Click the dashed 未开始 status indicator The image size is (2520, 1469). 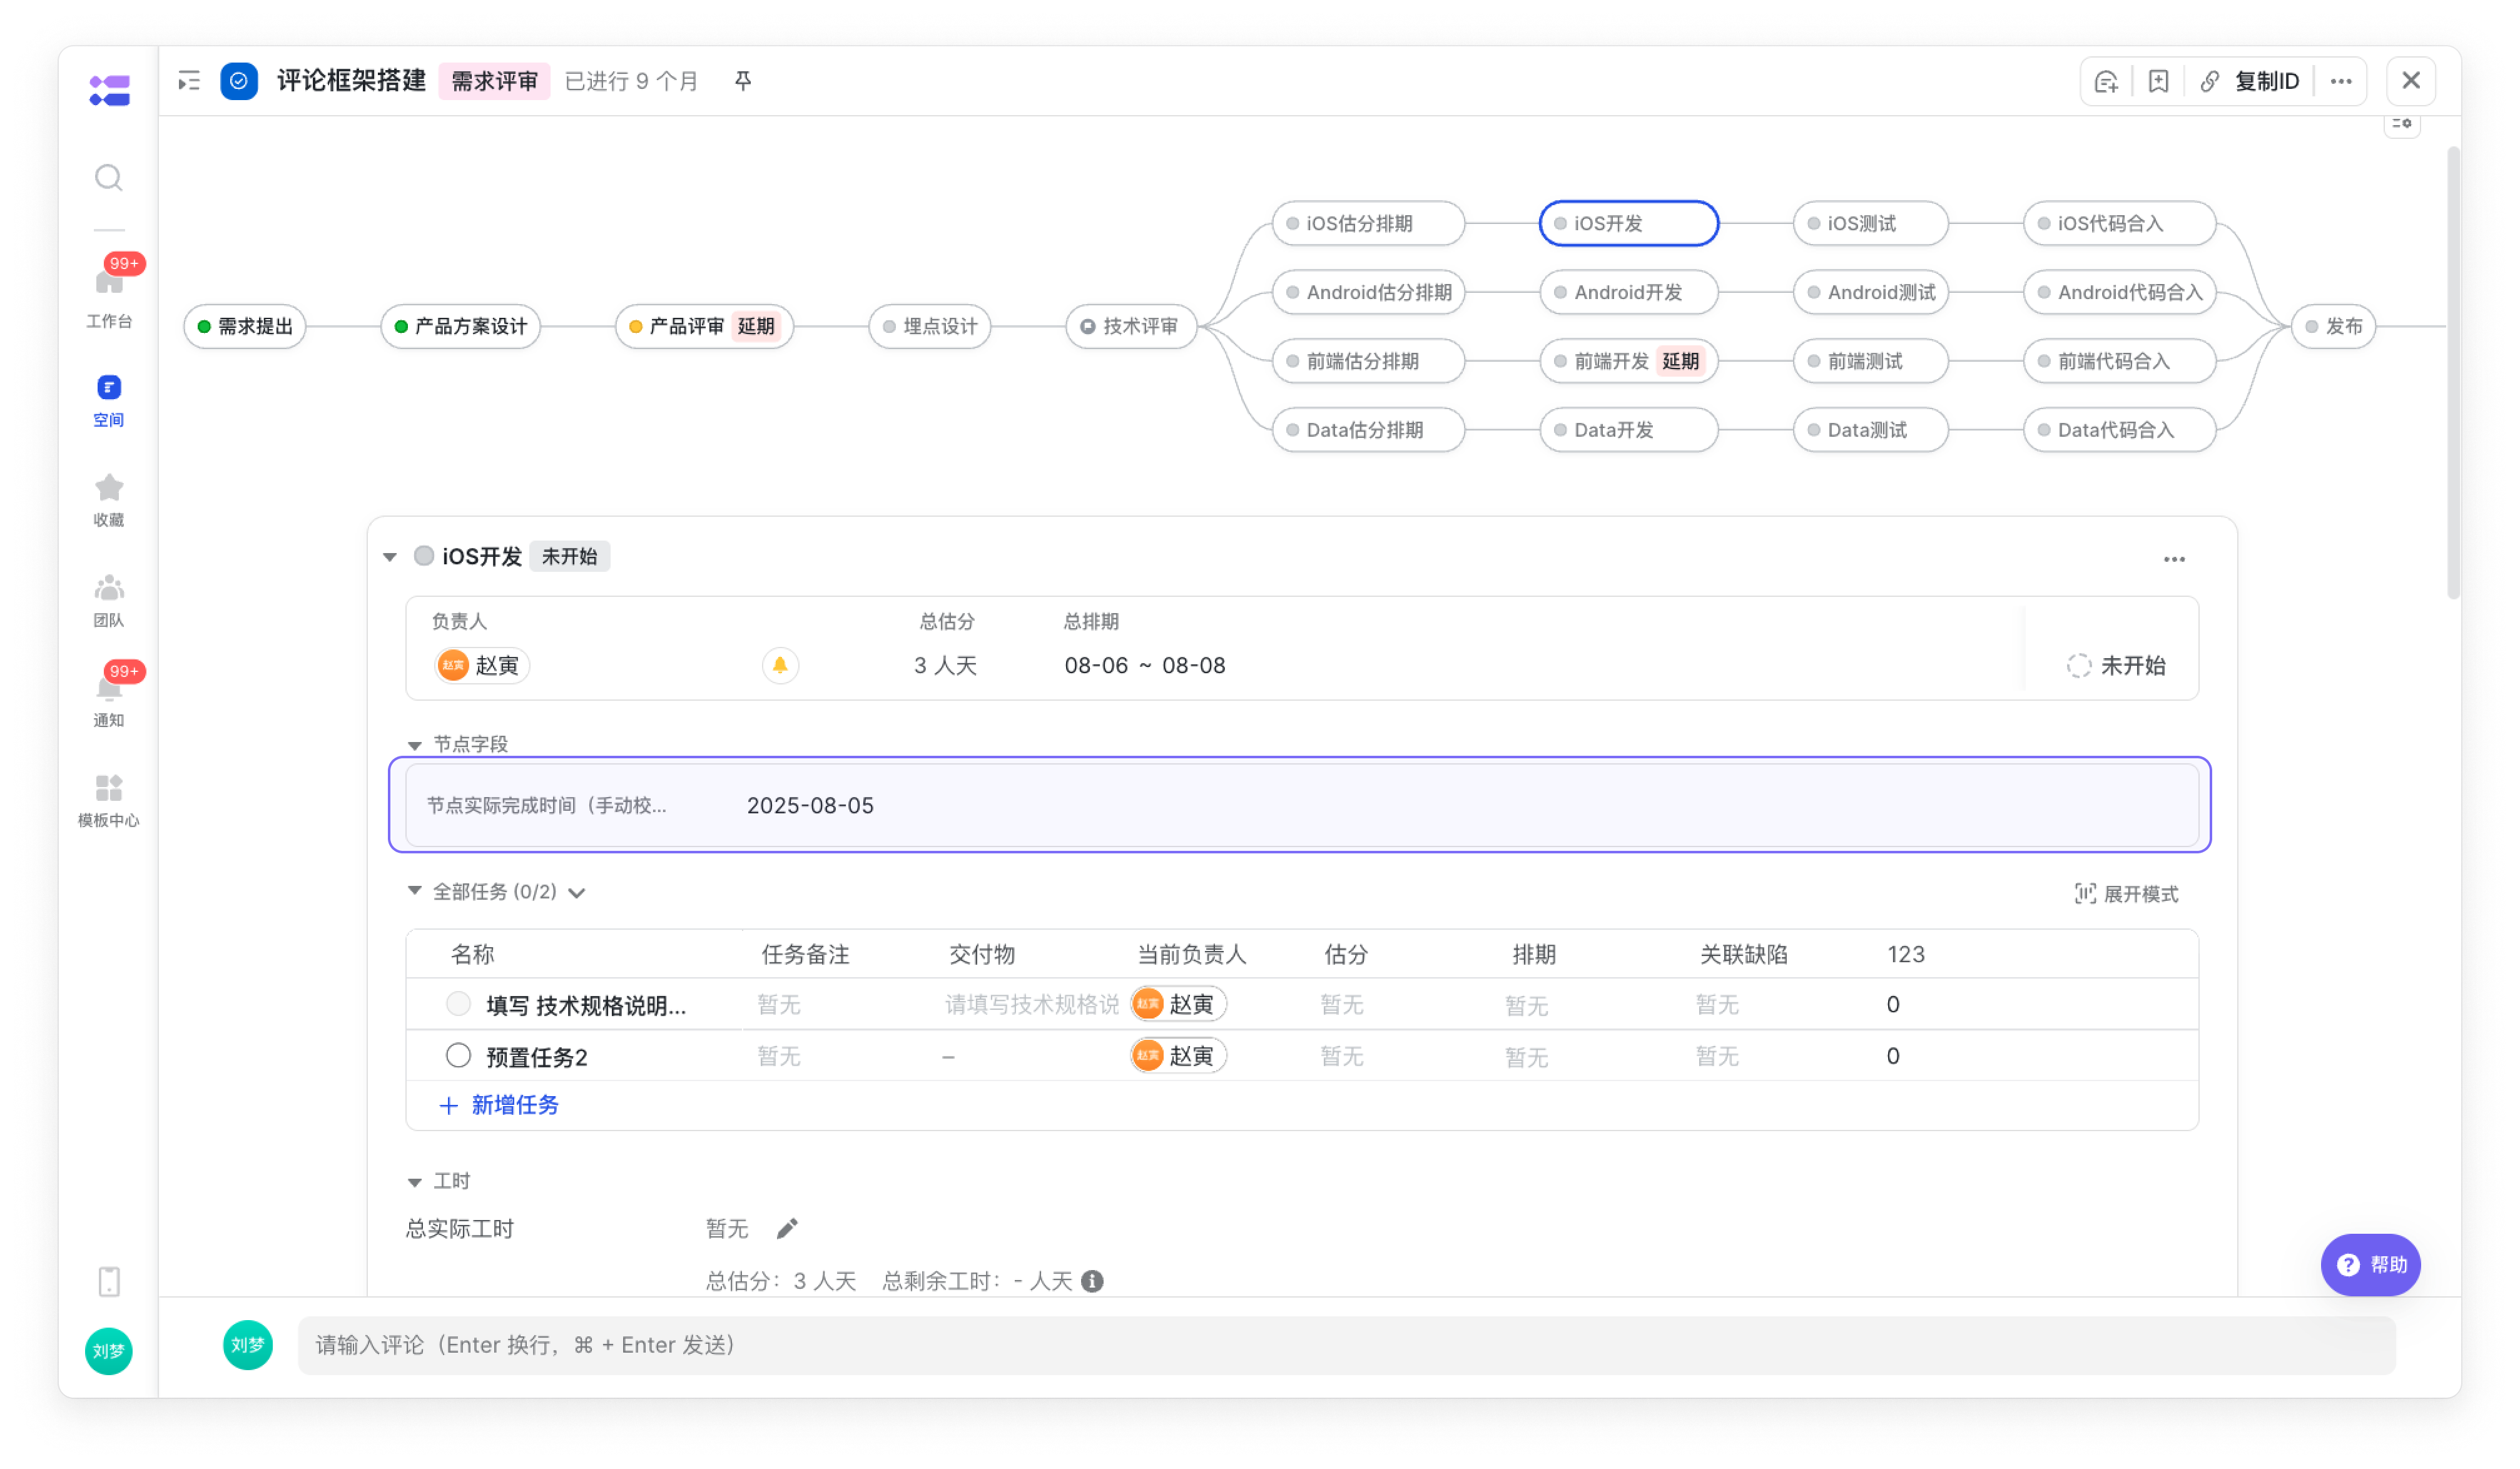[x=2078, y=666]
